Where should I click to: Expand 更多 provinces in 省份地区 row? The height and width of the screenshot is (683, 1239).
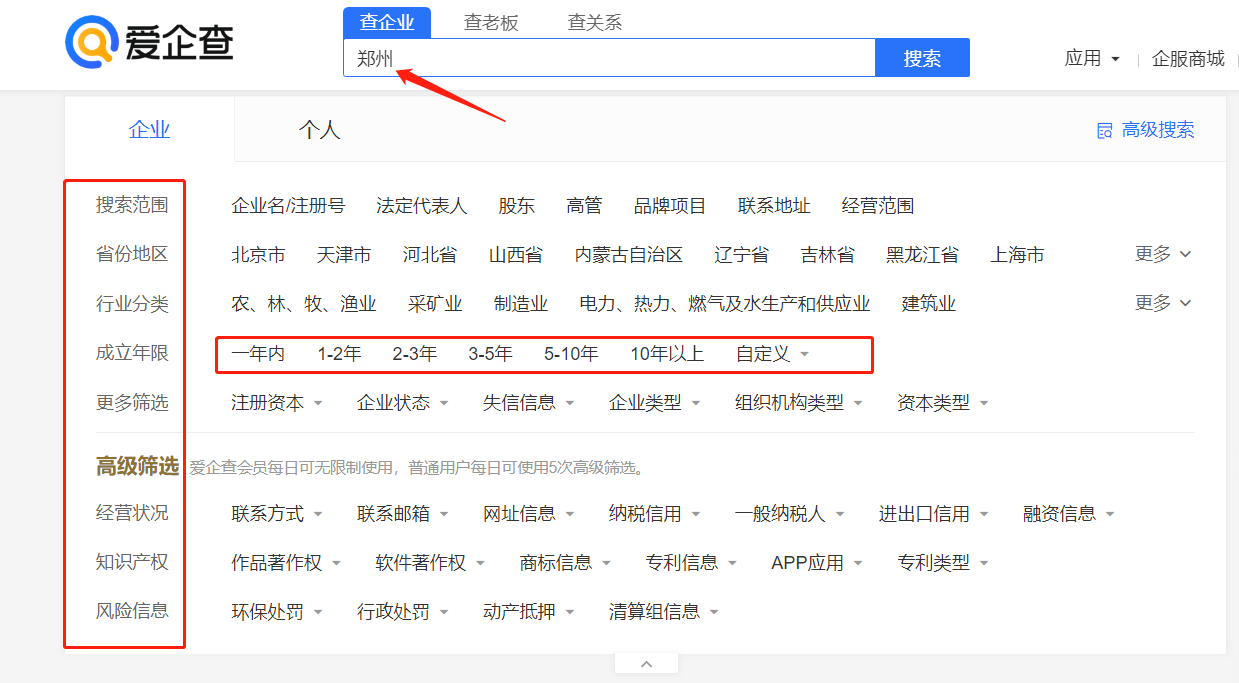pos(1163,255)
